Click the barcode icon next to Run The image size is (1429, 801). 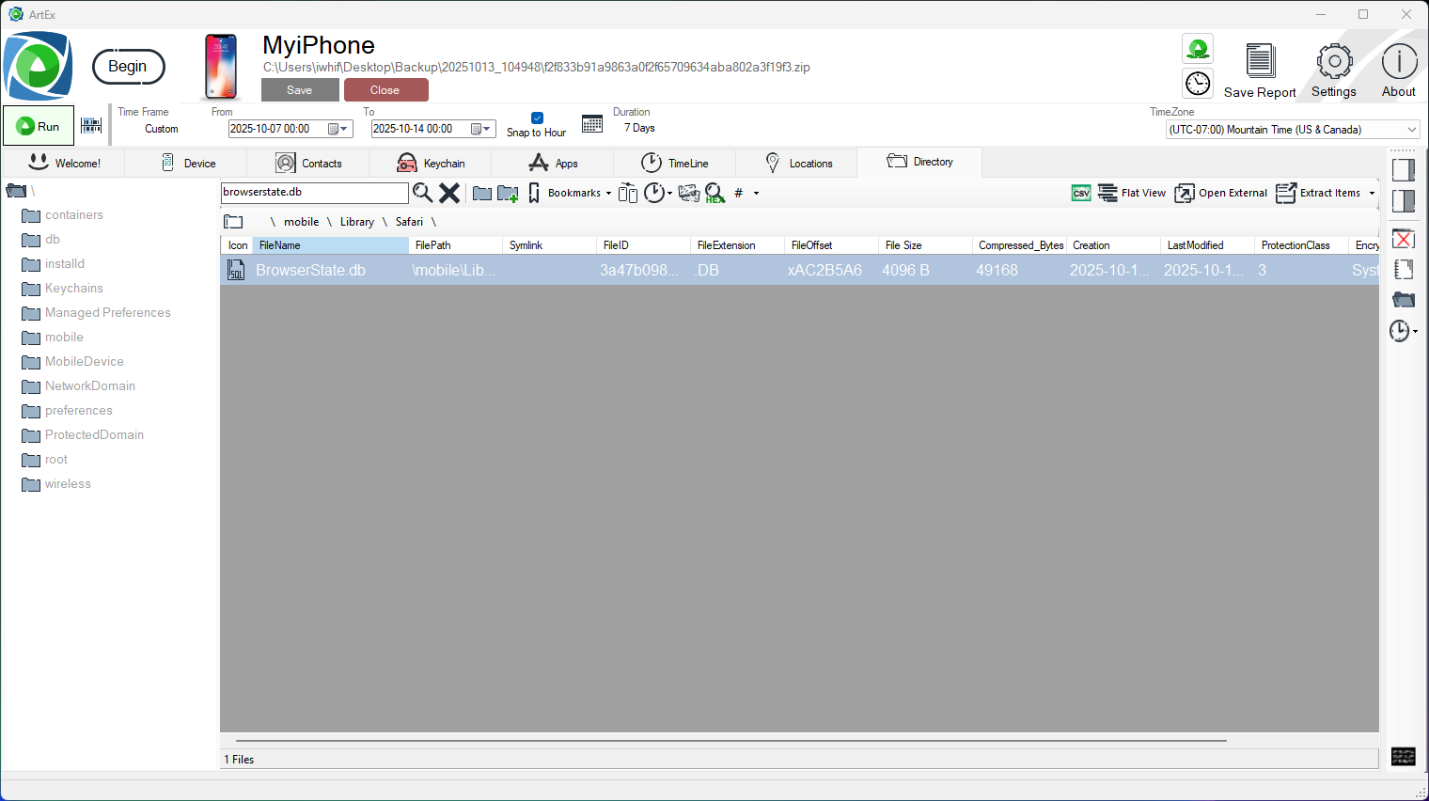(x=91, y=126)
